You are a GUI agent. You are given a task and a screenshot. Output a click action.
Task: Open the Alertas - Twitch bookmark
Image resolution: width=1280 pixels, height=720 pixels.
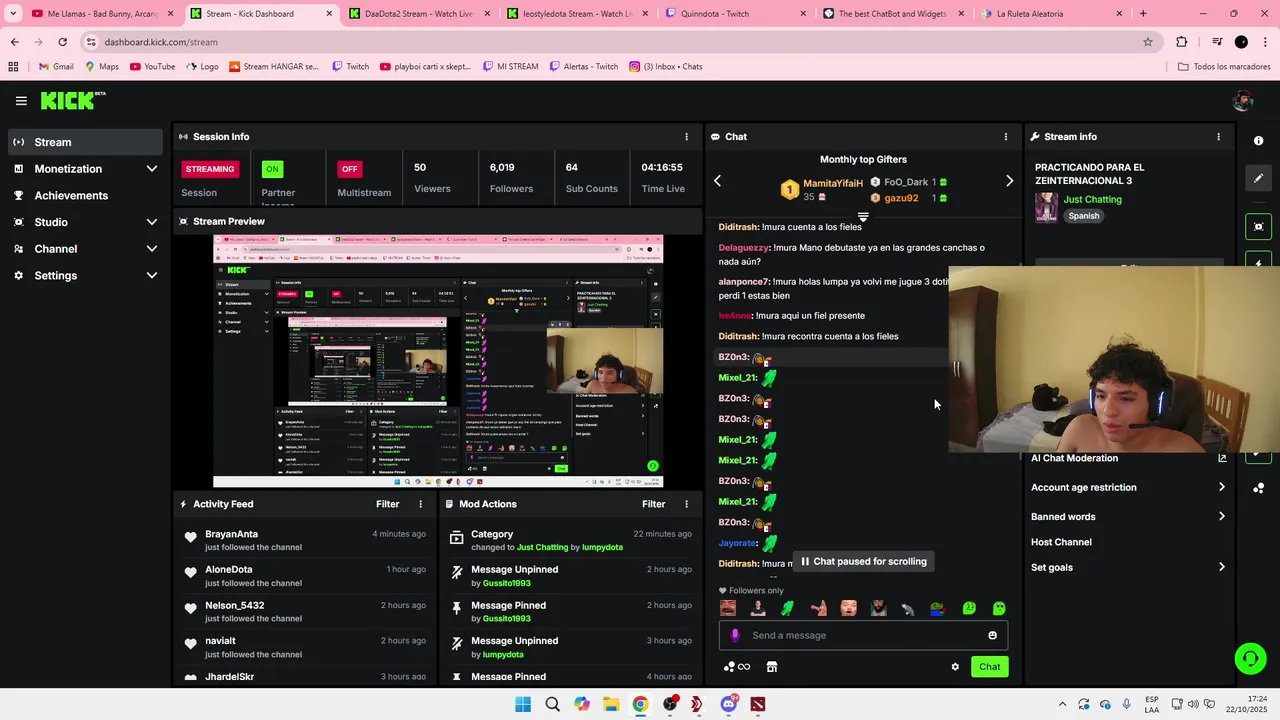tap(582, 67)
